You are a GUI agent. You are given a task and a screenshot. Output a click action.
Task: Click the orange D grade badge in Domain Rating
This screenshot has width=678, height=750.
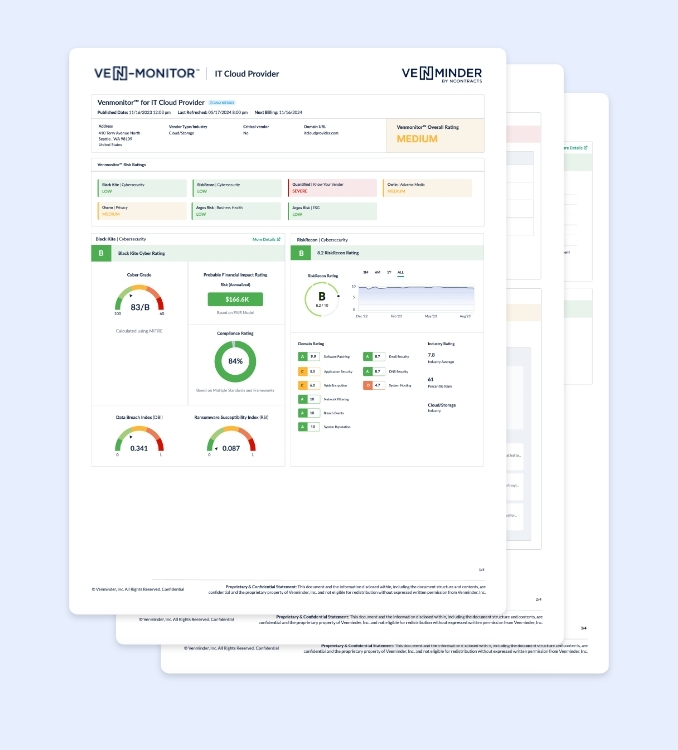367,384
